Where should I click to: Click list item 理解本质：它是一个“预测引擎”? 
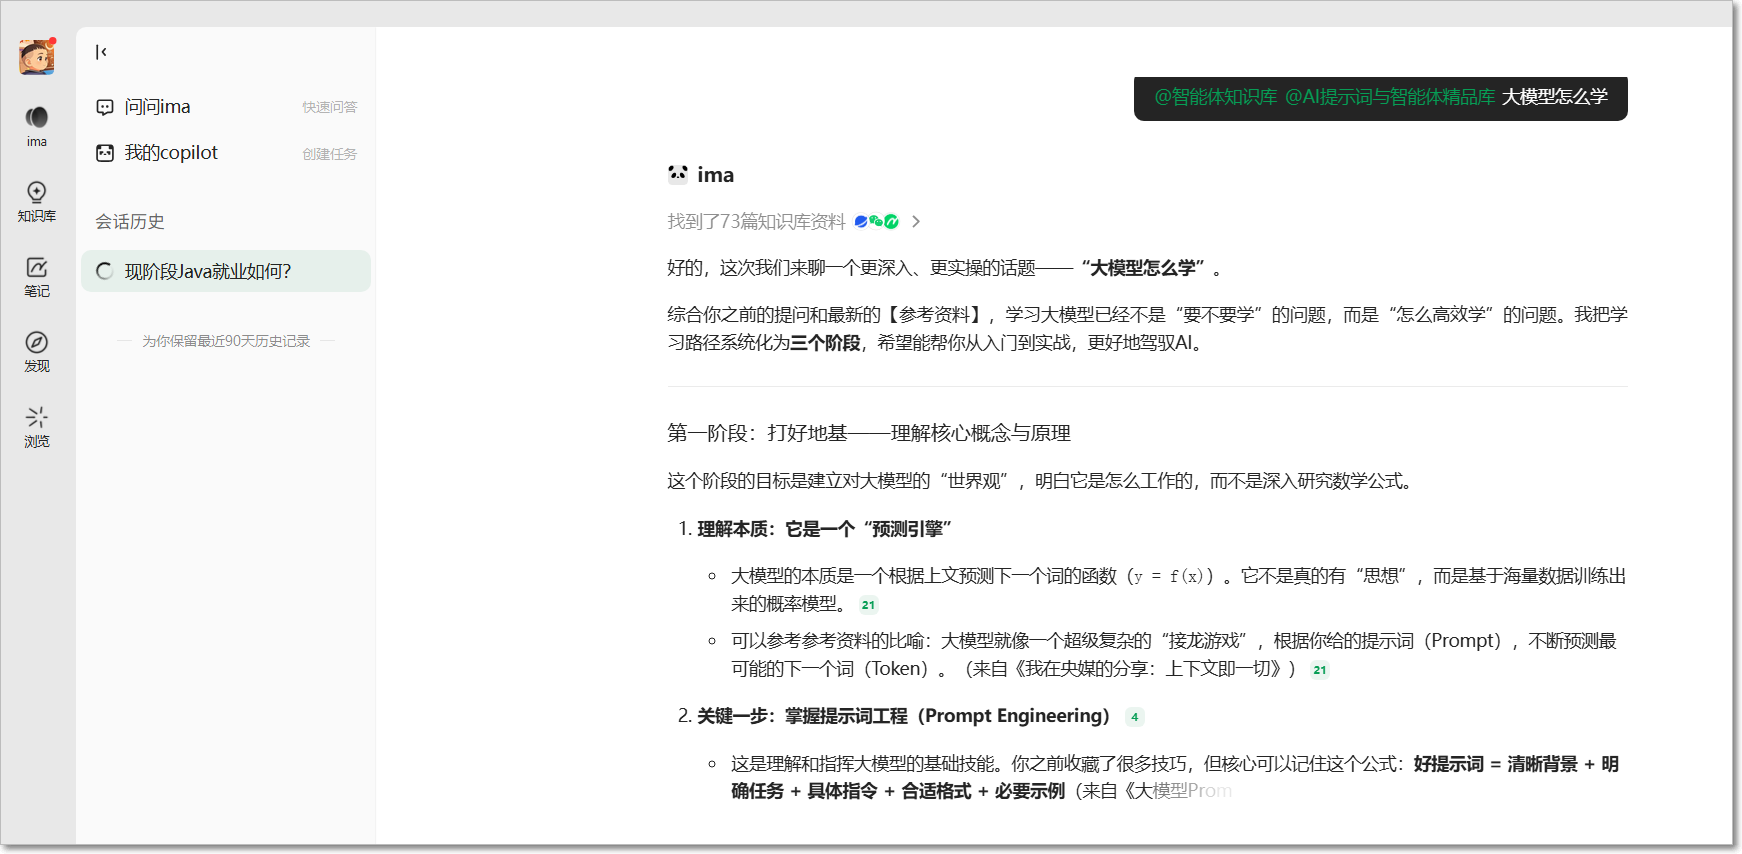(824, 529)
